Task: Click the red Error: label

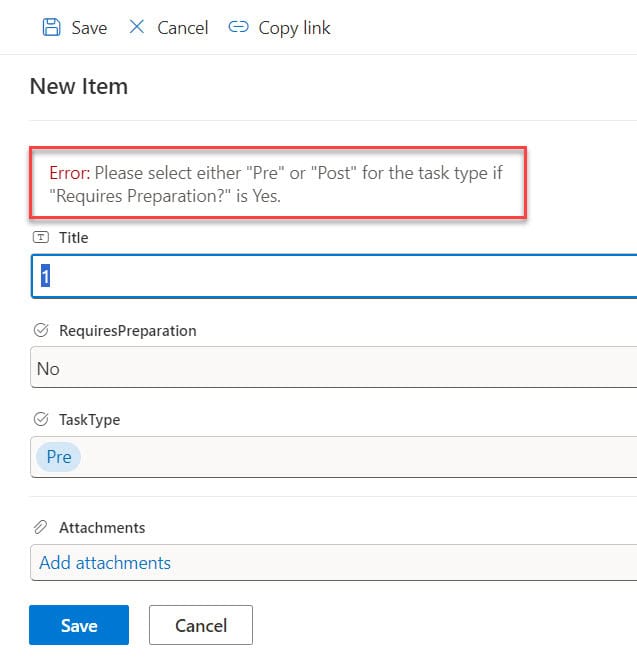Action: pyautogui.click(x=69, y=173)
